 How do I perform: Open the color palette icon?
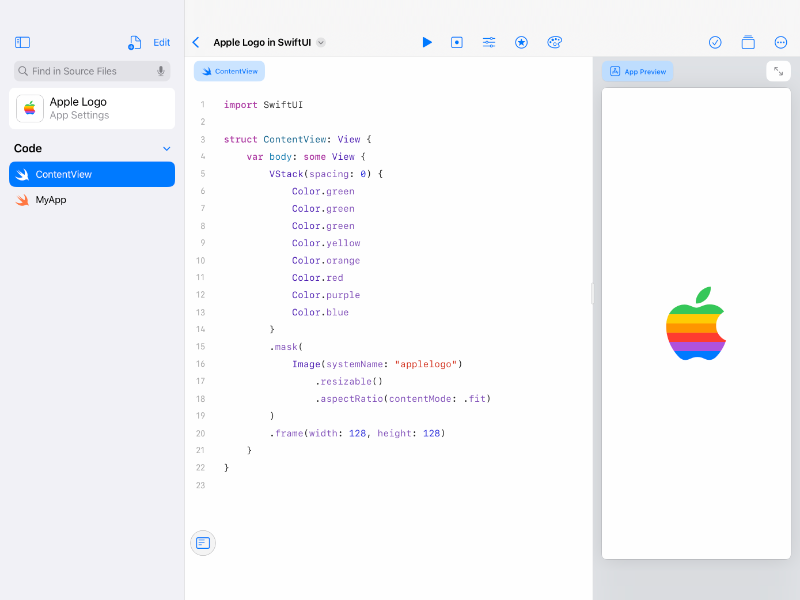tap(555, 42)
